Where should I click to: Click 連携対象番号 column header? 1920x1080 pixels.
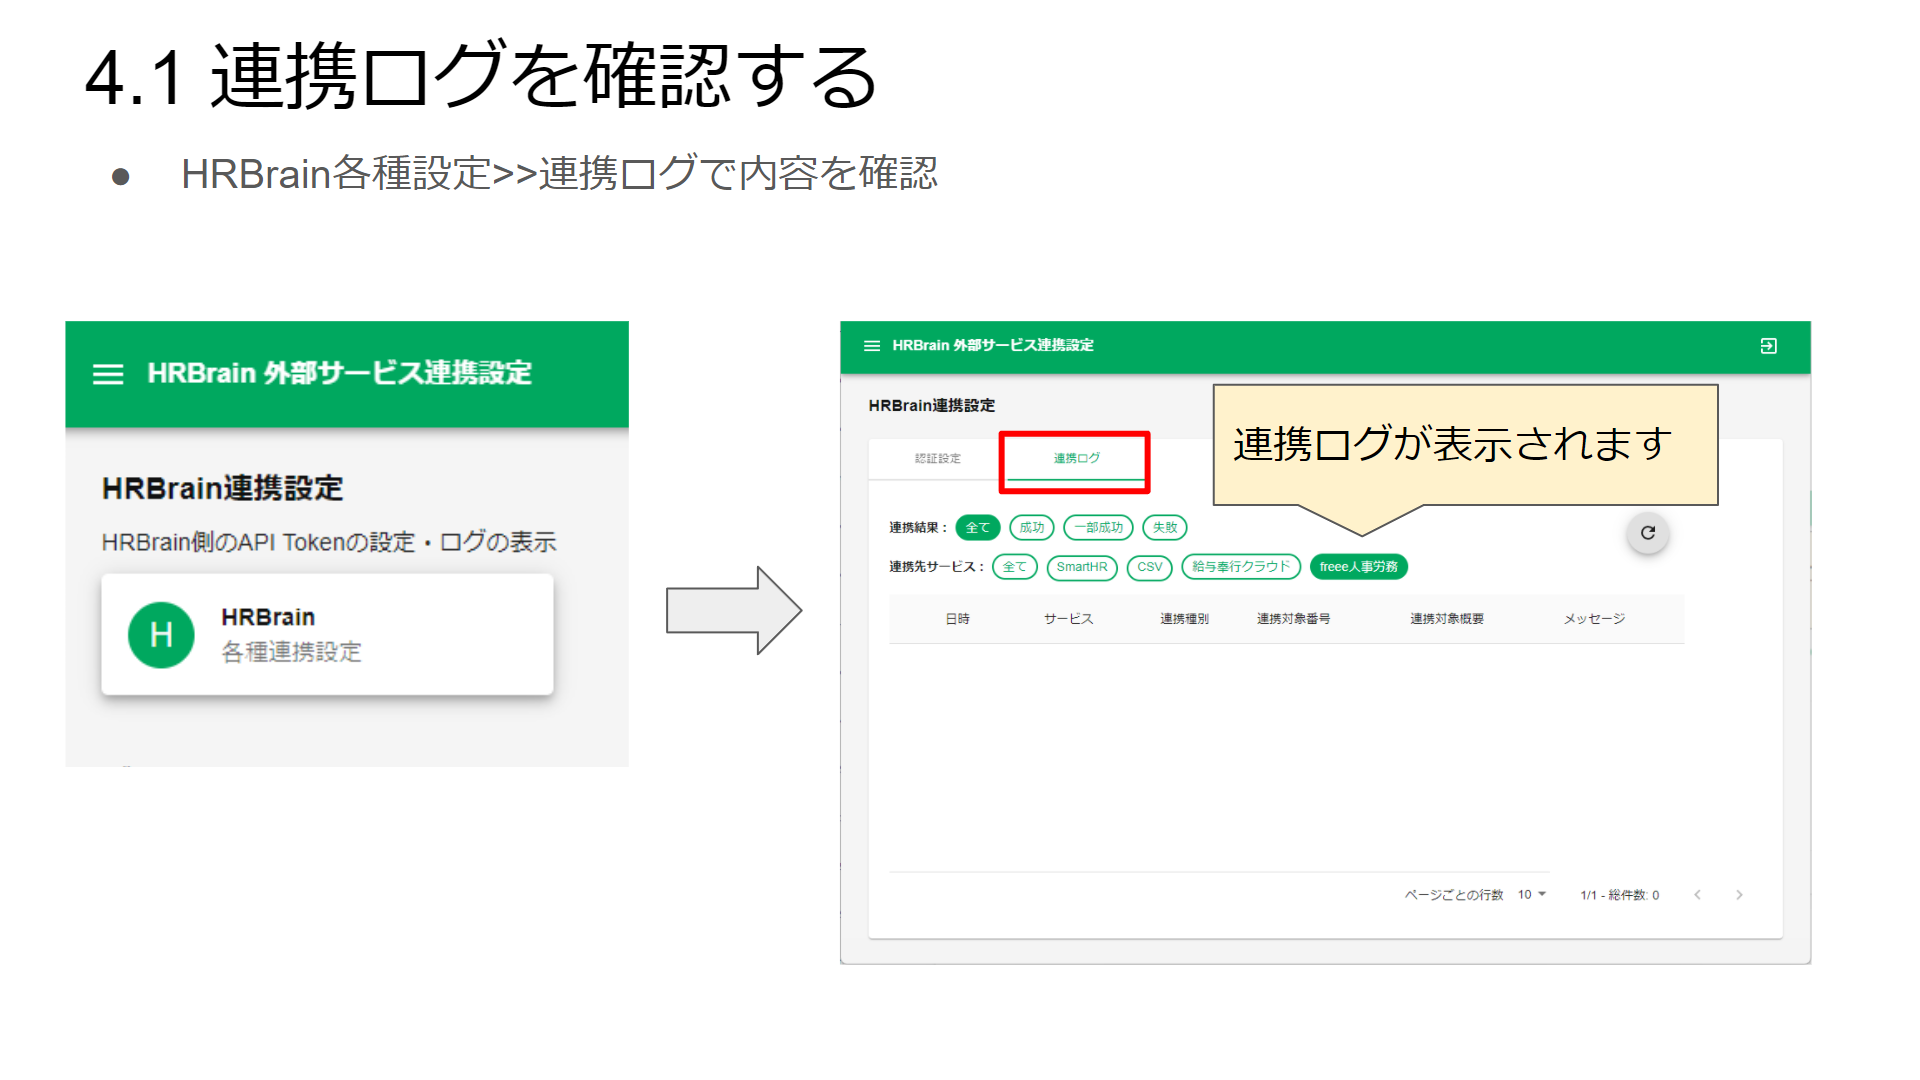(1293, 619)
